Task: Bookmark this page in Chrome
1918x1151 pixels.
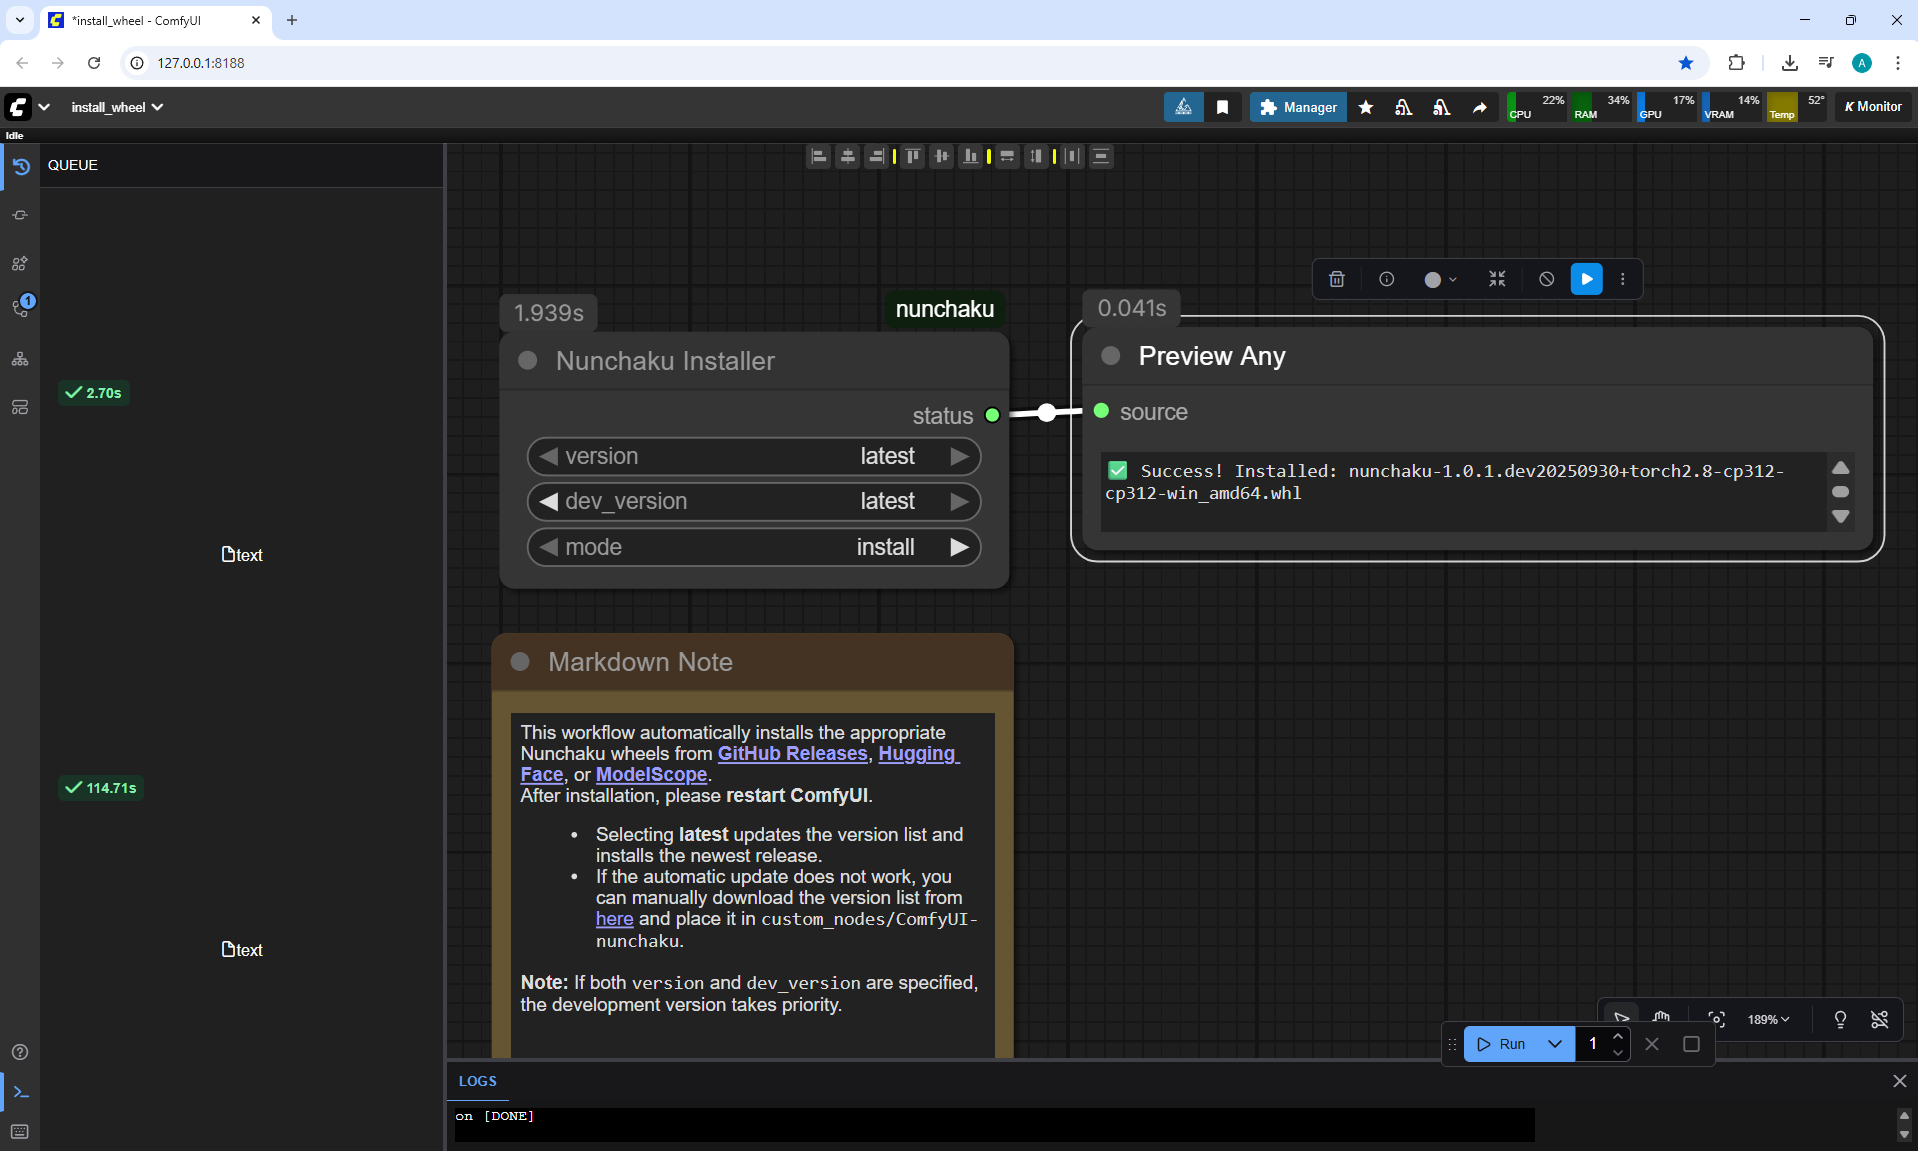Action: coord(1686,63)
